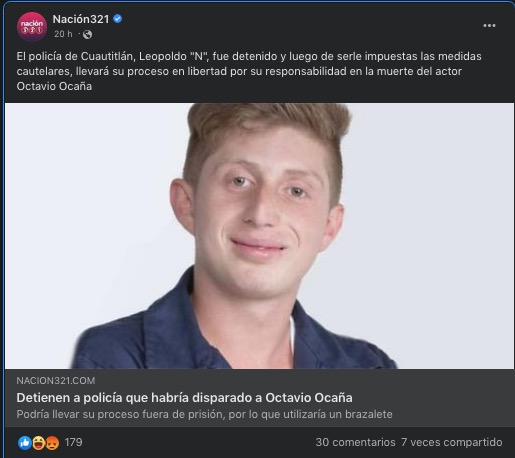Open the three-dot post options menu
The image size is (515, 458).
pos(489,26)
